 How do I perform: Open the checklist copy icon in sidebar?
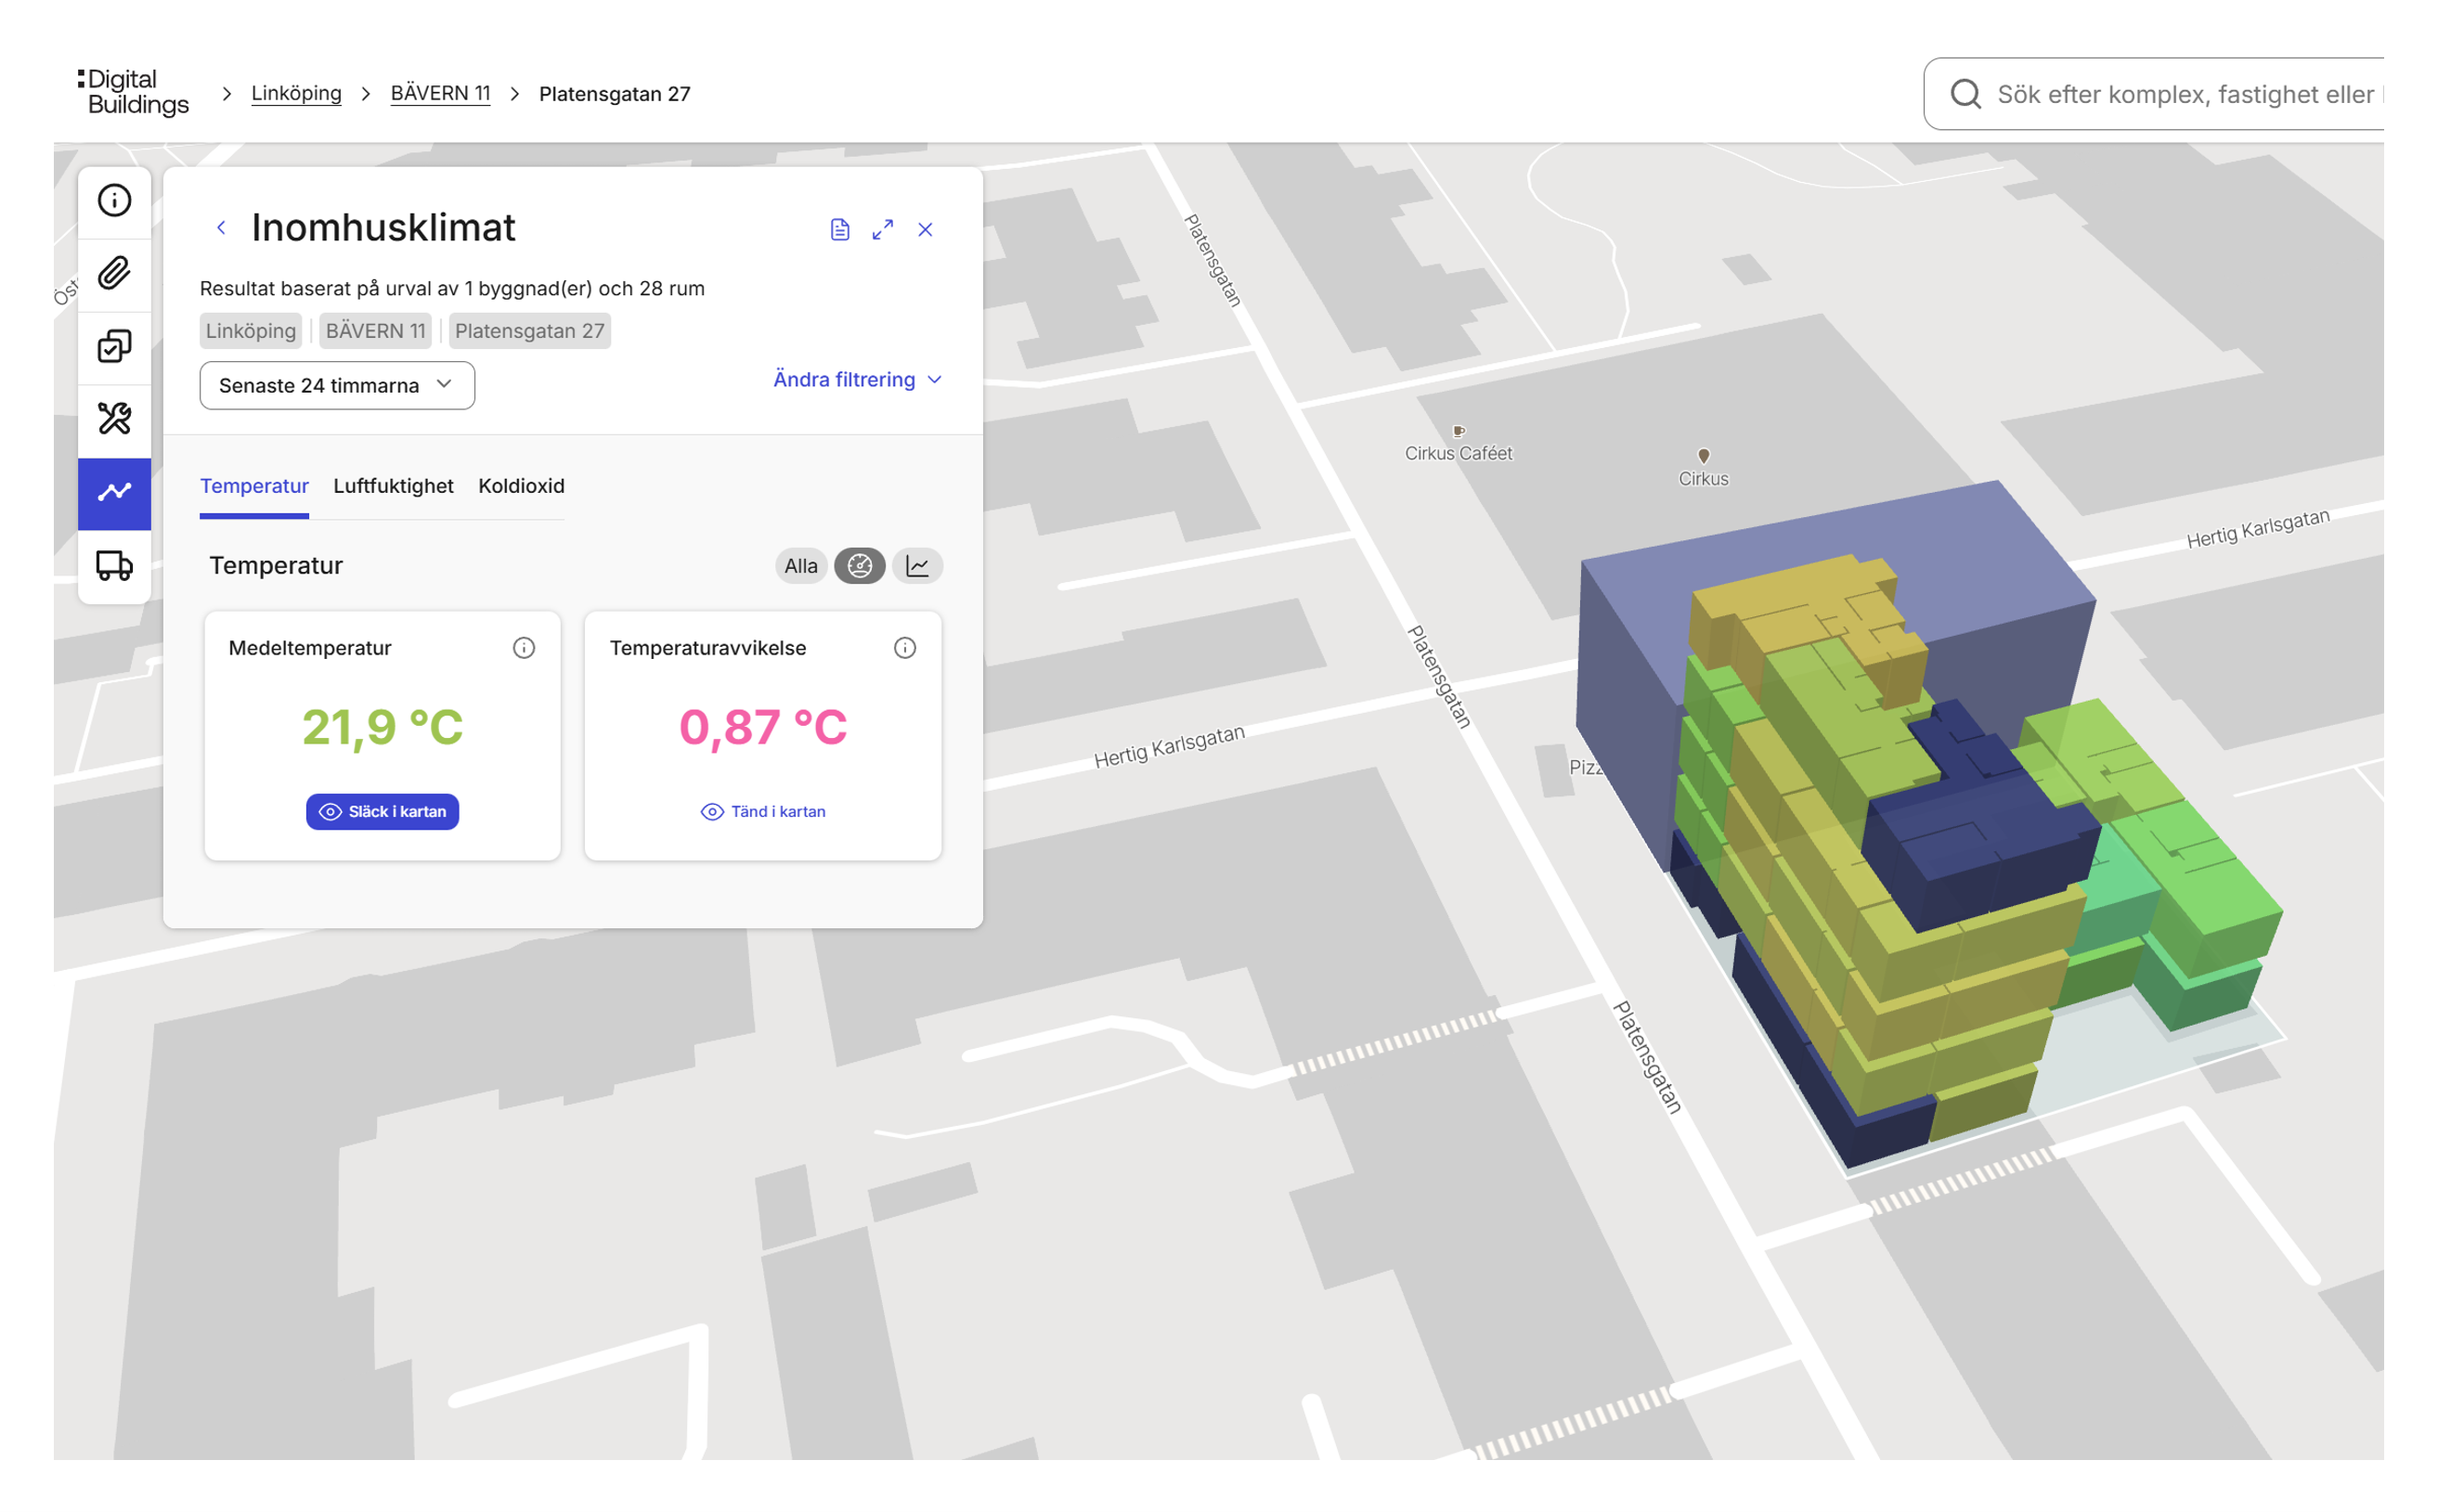pos(114,346)
